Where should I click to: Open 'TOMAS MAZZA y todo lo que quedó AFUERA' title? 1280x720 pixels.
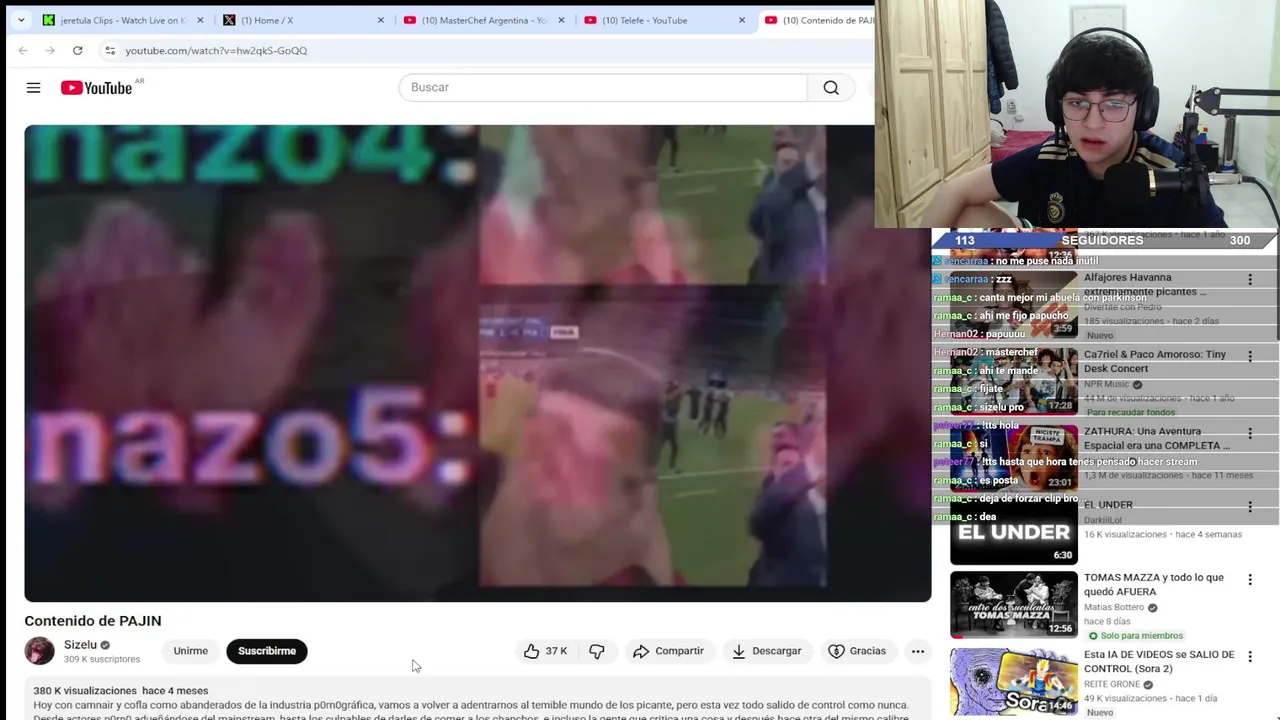coord(1154,584)
